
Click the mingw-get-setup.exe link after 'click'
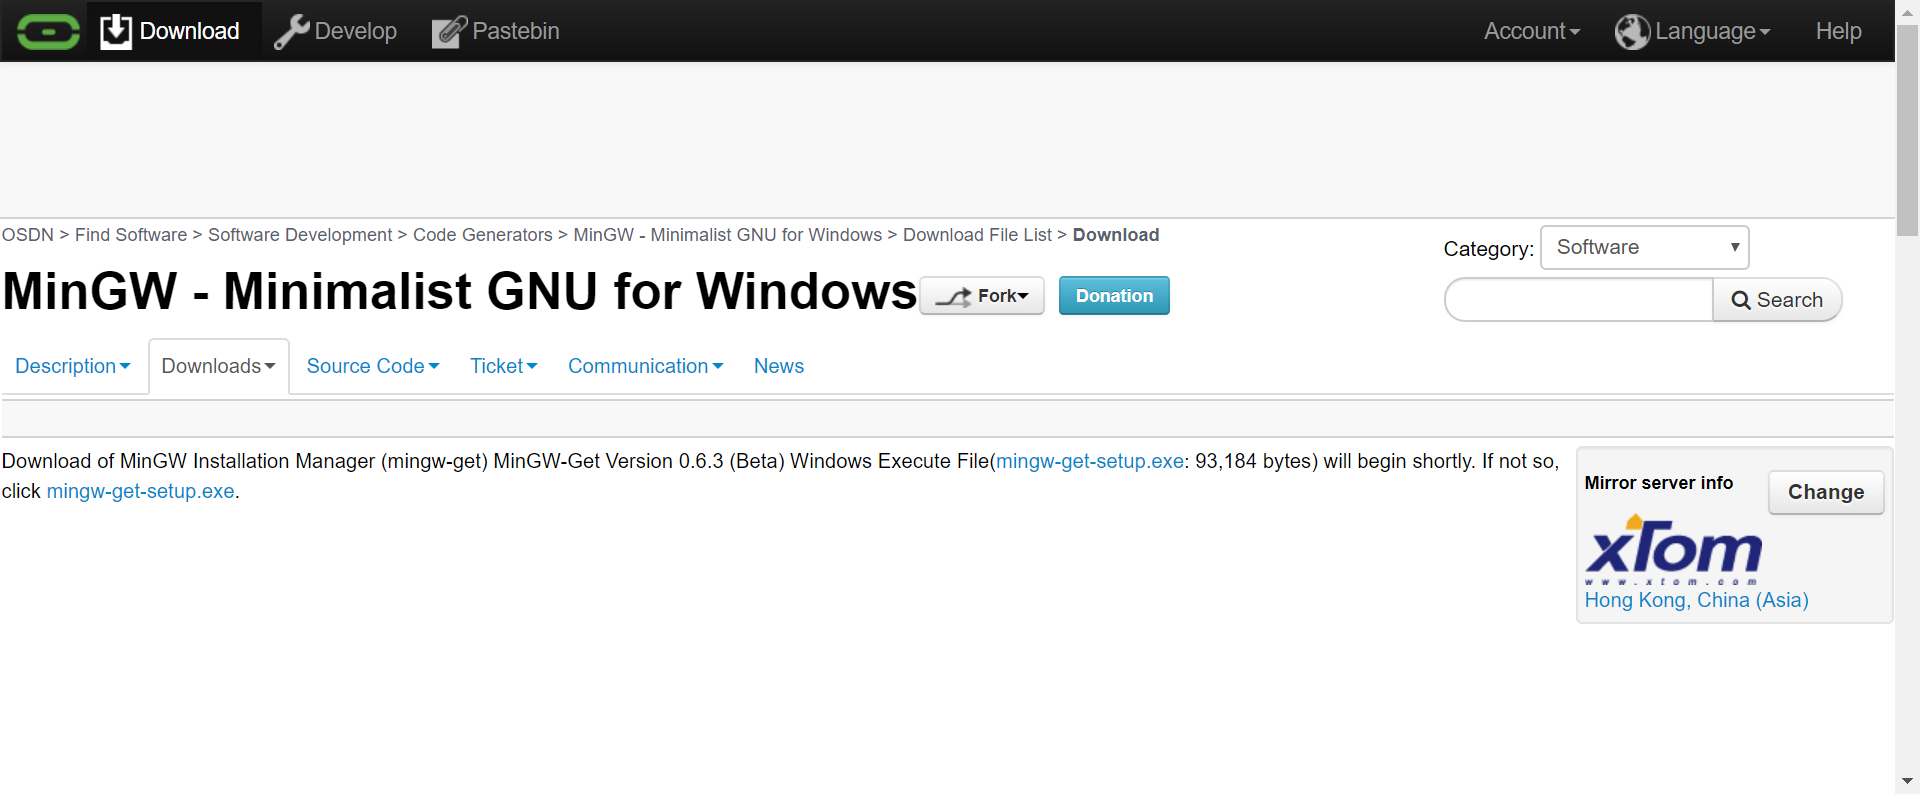point(140,491)
